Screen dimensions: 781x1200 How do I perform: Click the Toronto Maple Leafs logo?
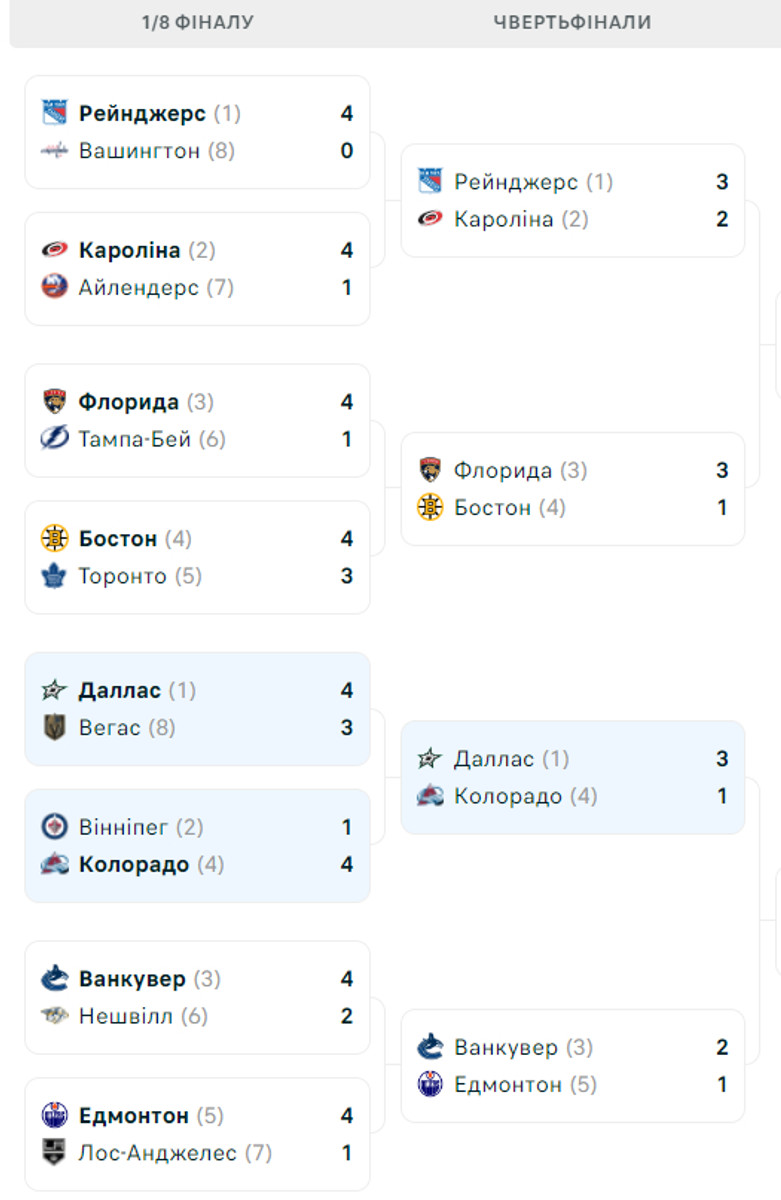[x=54, y=576]
